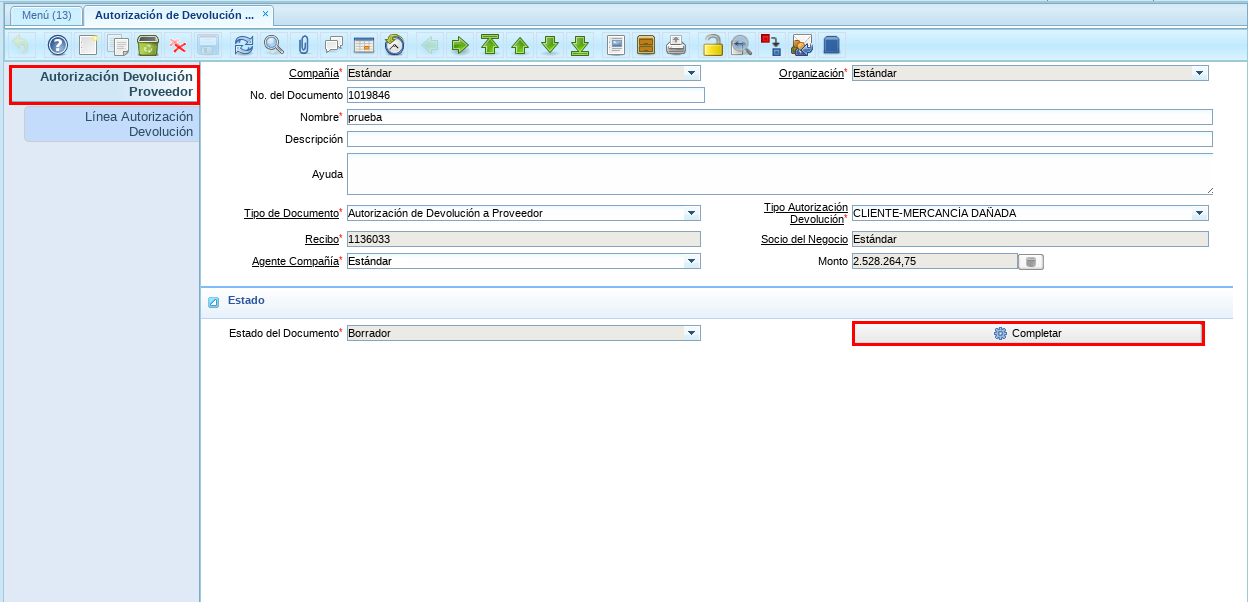Delete the record with the green bin icon
Image resolution: width=1248 pixels, height=602 pixels.
[x=148, y=45]
